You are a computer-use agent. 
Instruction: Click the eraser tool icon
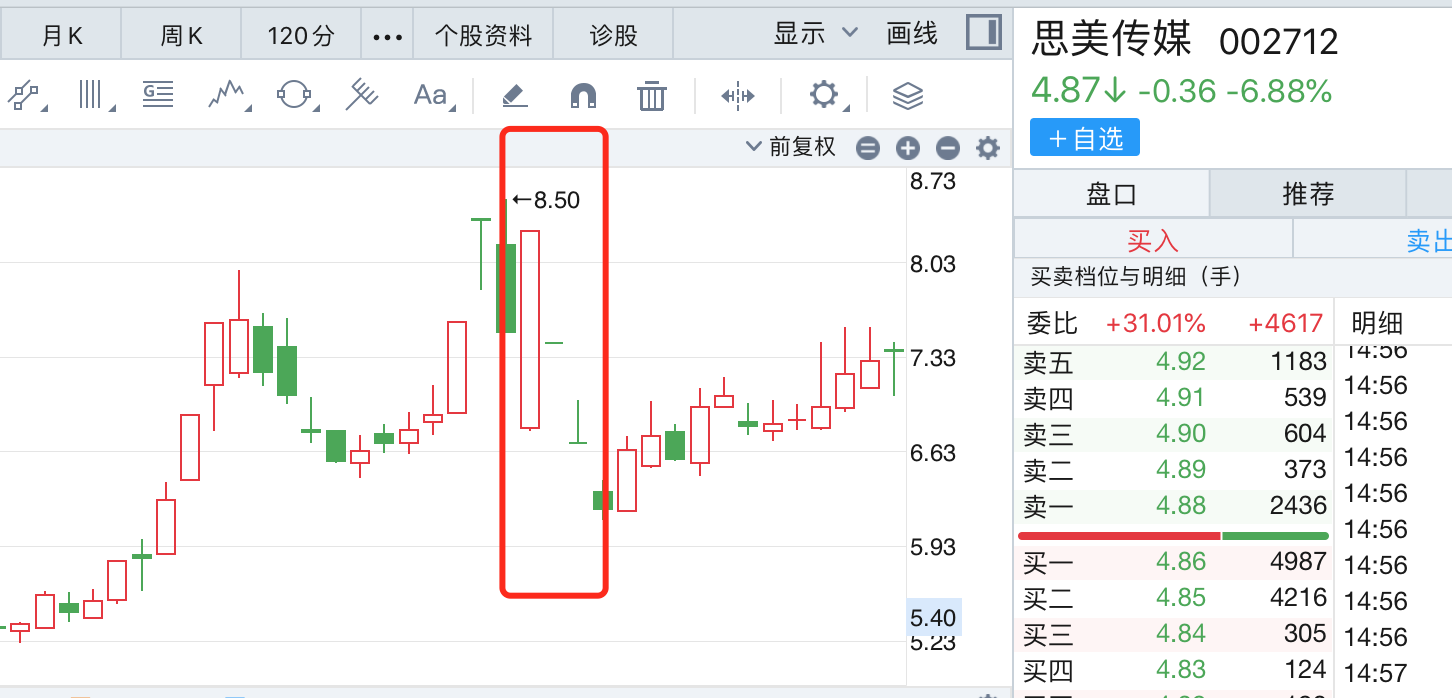pos(514,96)
